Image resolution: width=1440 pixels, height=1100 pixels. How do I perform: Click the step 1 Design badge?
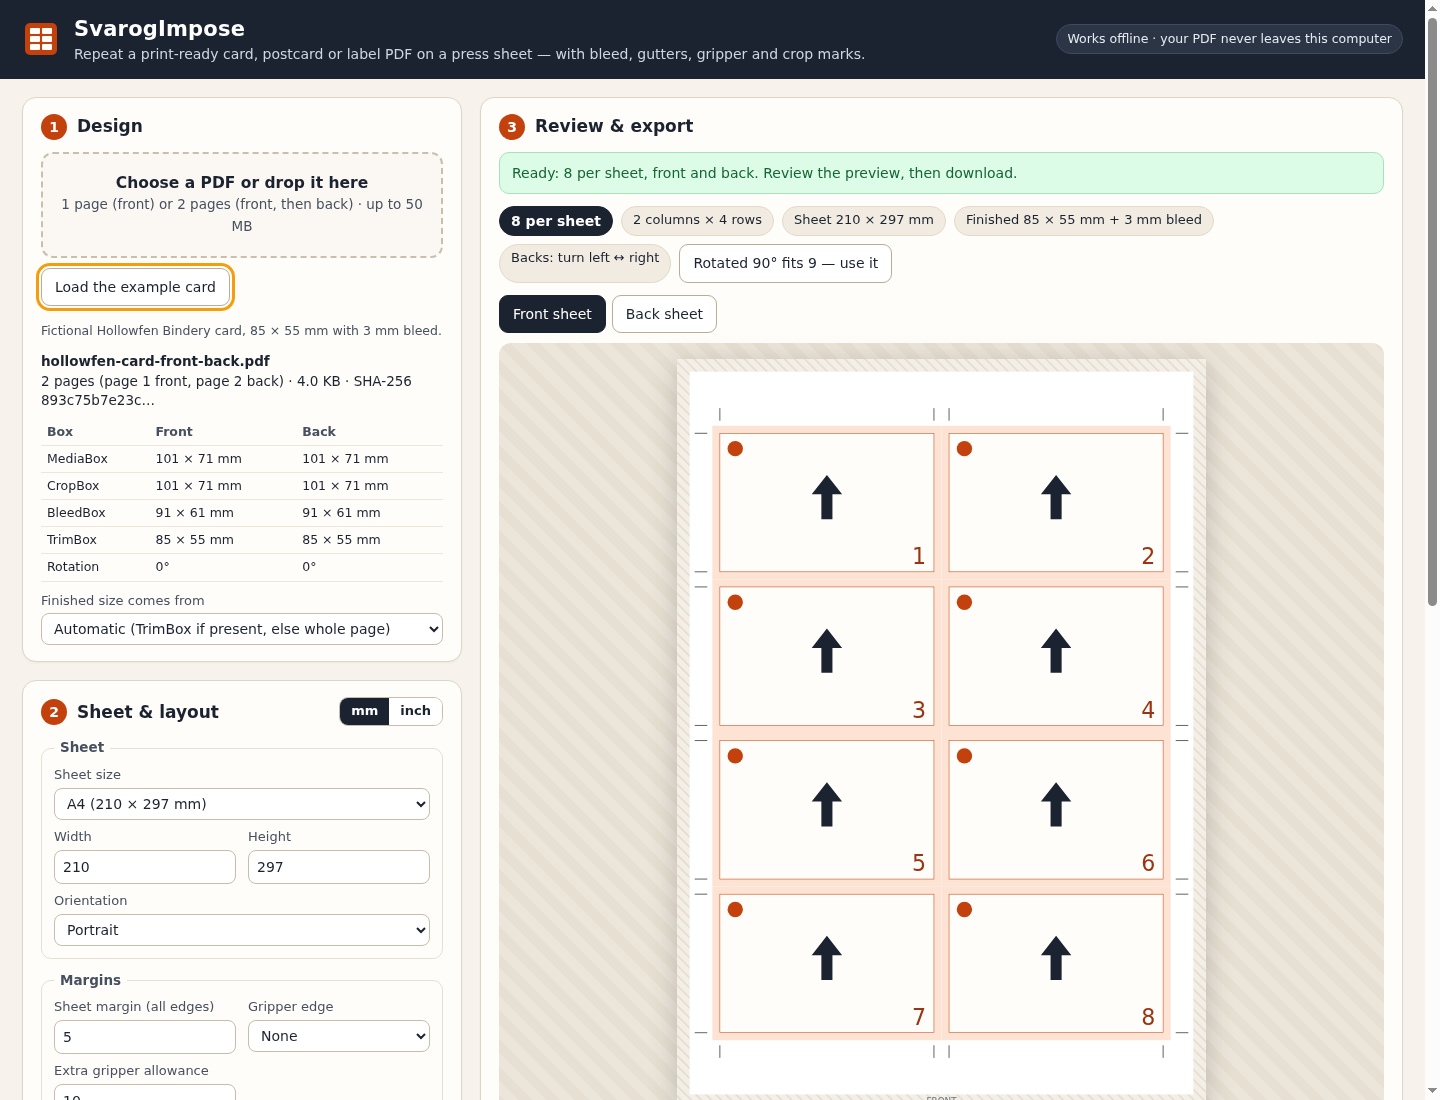click(x=54, y=127)
